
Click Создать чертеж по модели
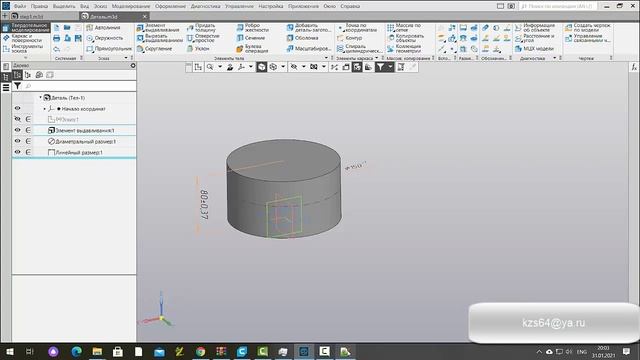[588, 27]
